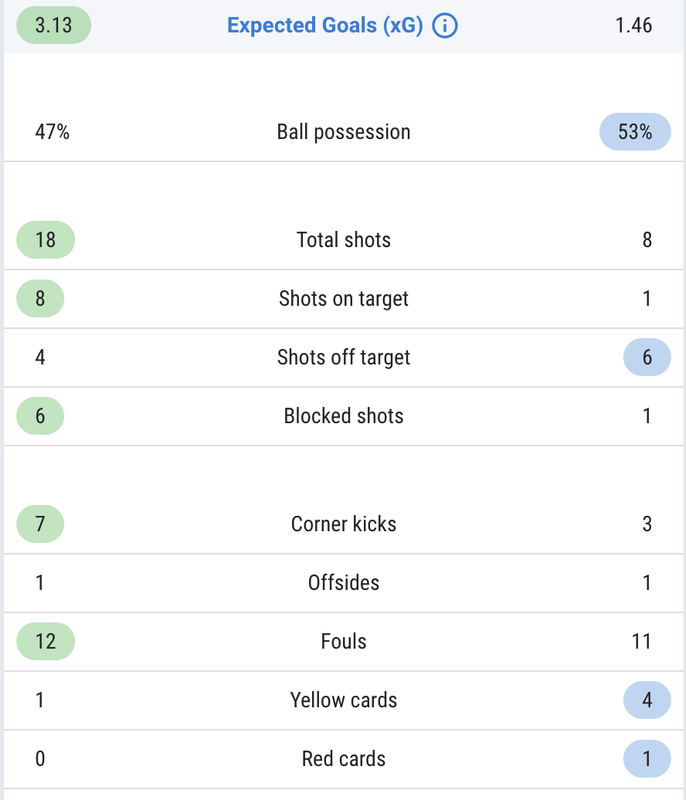The image size is (686, 800).
Task: Select the Total shots label
Action: pos(343,240)
